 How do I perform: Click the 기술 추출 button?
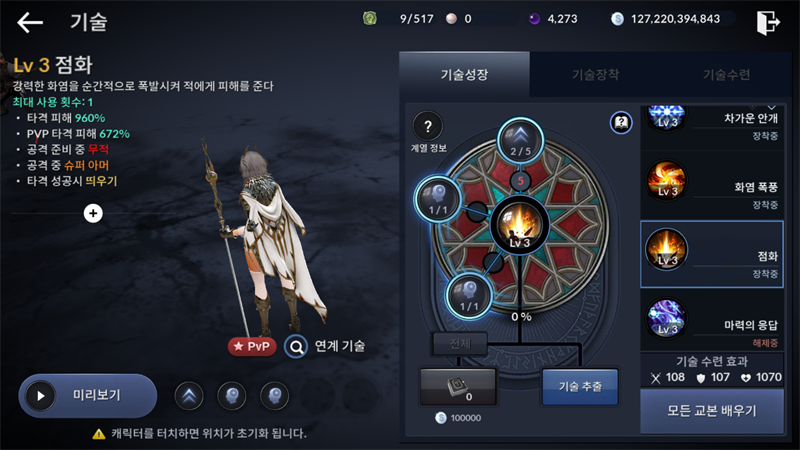click(x=580, y=387)
